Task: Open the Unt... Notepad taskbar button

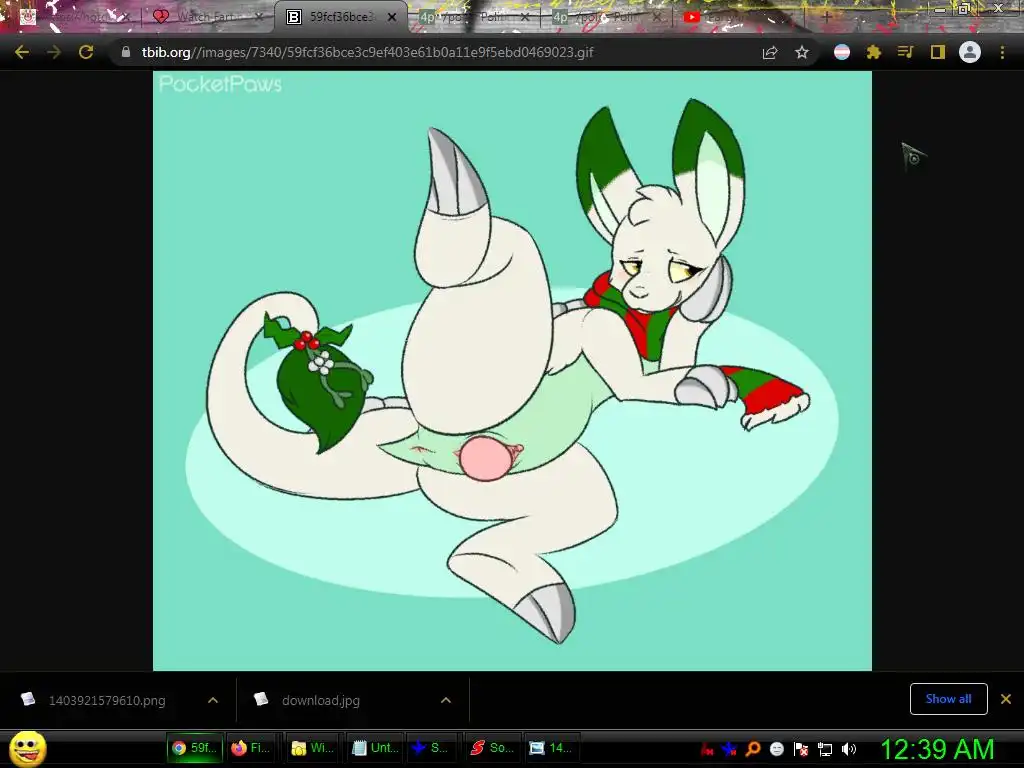Action: coord(375,748)
